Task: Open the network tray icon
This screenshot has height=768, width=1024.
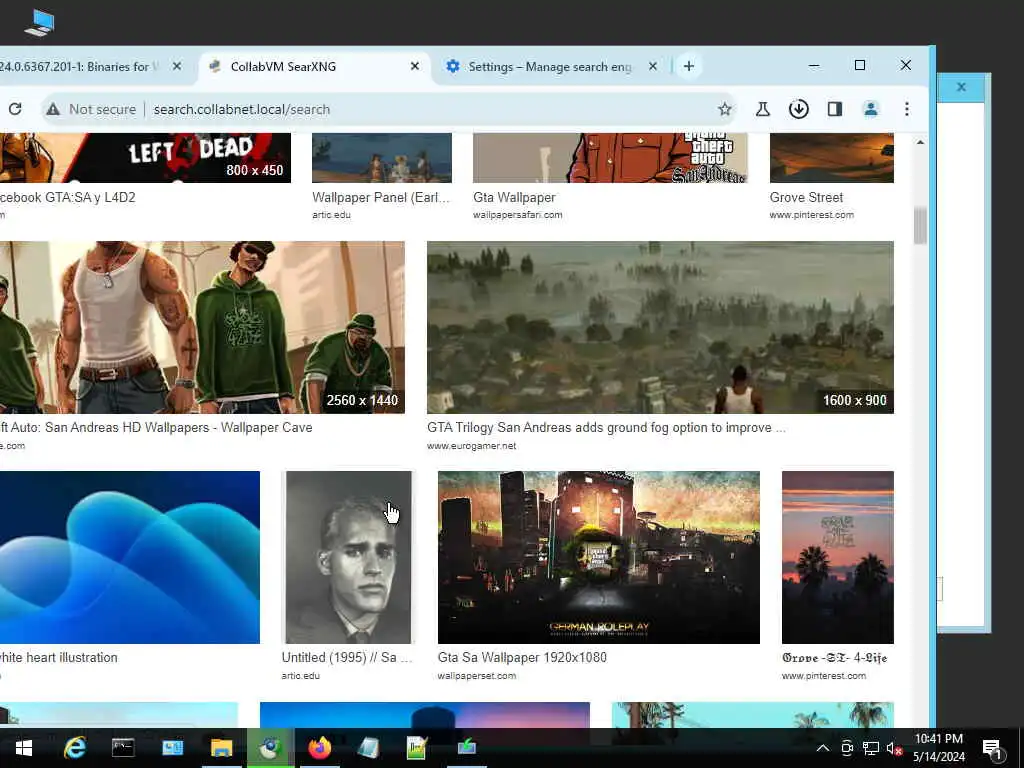Action: [x=871, y=748]
